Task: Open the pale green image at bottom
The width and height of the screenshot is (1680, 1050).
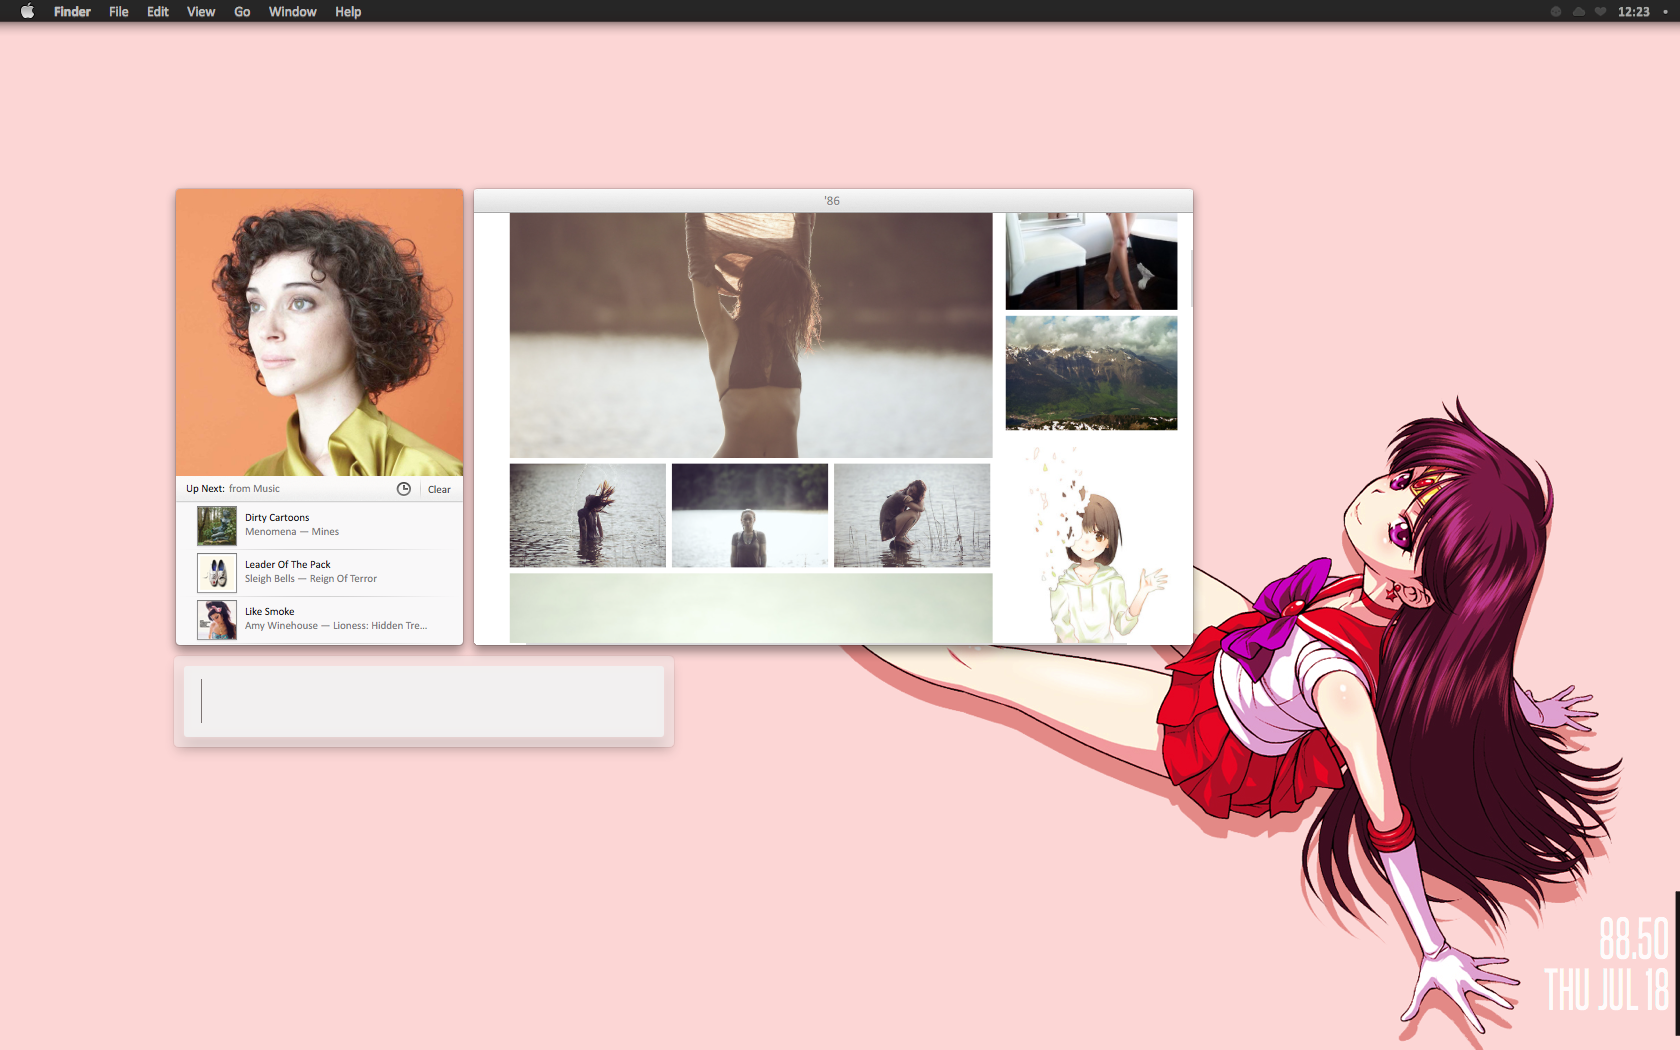Action: click(751, 608)
